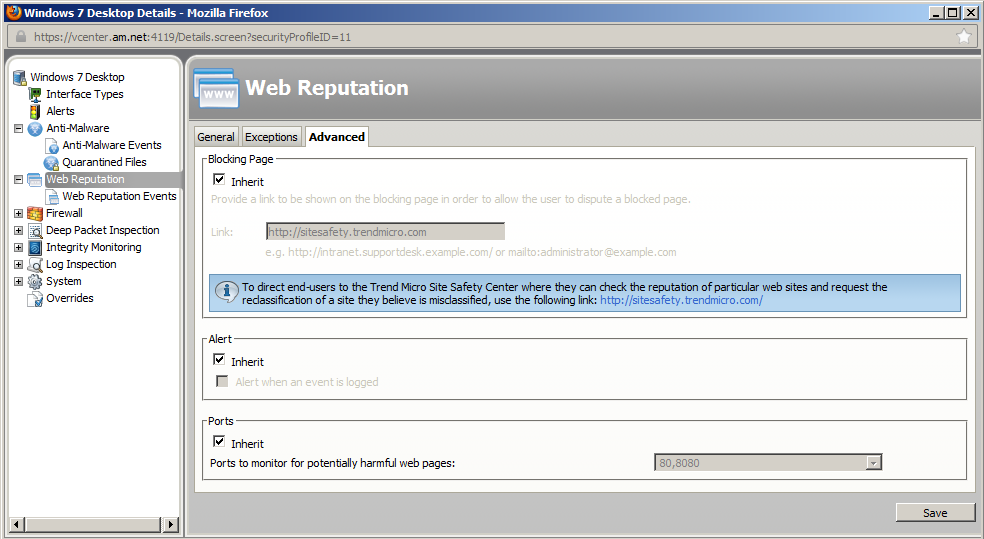Click the Windows 7 Desktop computer icon
The height and width of the screenshot is (539, 984).
(x=19, y=77)
